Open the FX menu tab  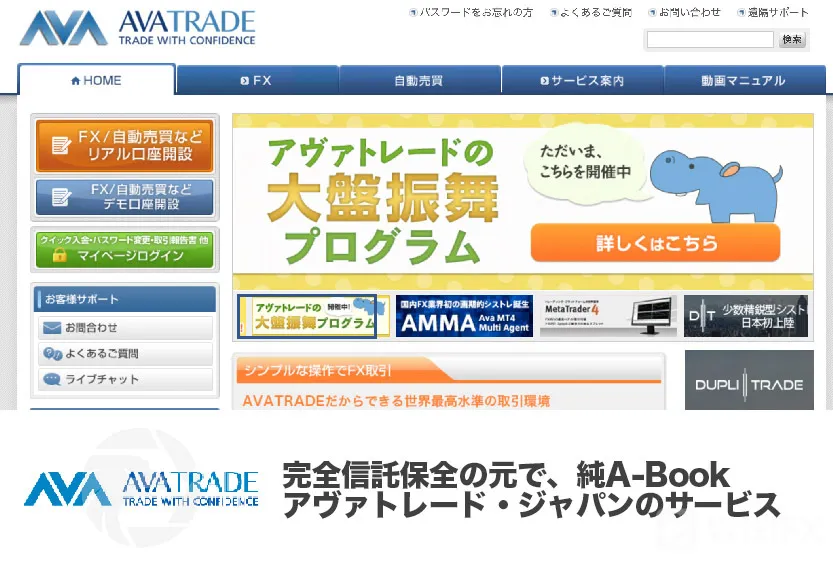coord(257,80)
